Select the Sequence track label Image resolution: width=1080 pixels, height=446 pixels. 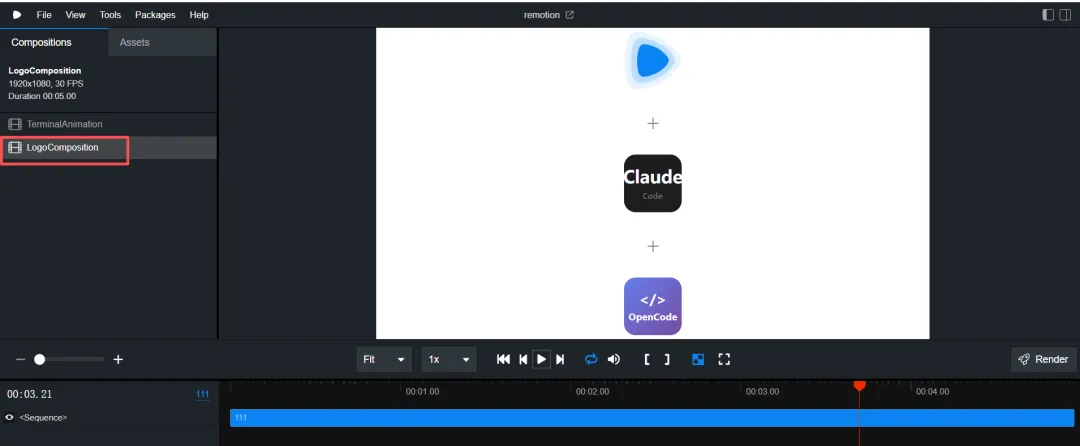point(43,417)
